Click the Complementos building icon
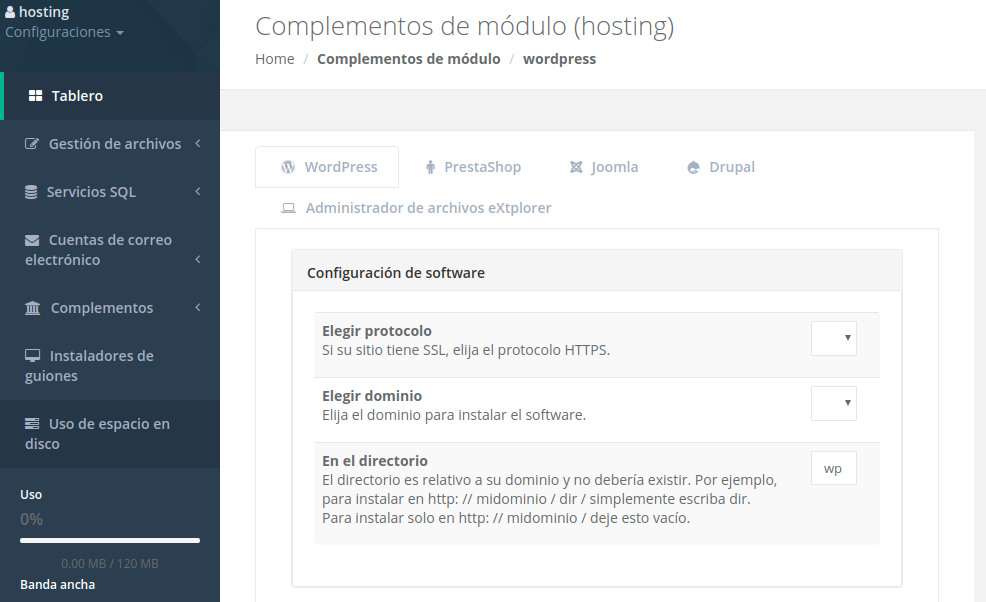Screen dimensions: 986x602 pos(32,308)
